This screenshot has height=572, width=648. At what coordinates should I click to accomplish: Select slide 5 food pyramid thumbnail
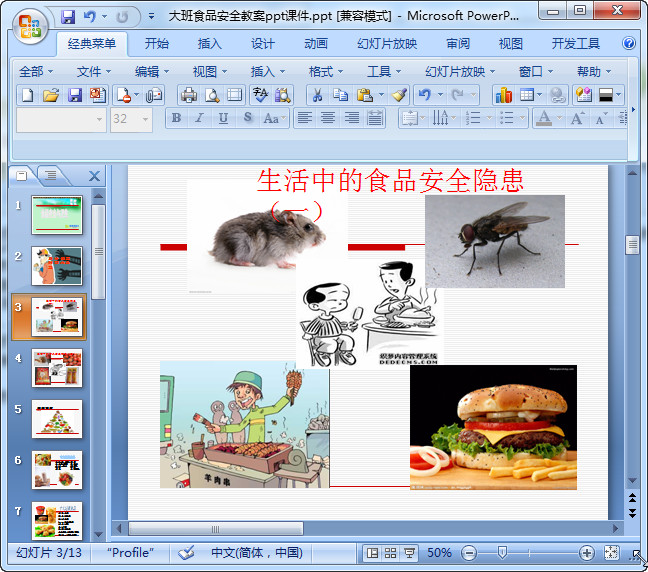pyautogui.click(x=57, y=419)
